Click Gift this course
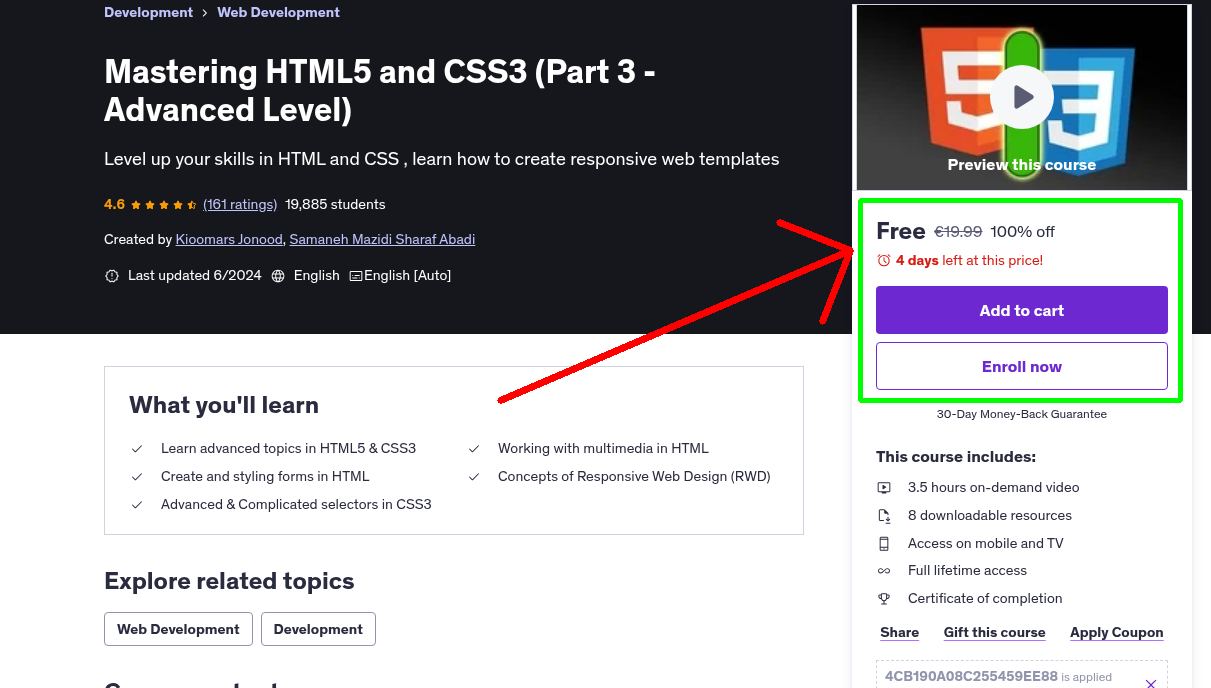The image size is (1211, 688). [994, 632]
